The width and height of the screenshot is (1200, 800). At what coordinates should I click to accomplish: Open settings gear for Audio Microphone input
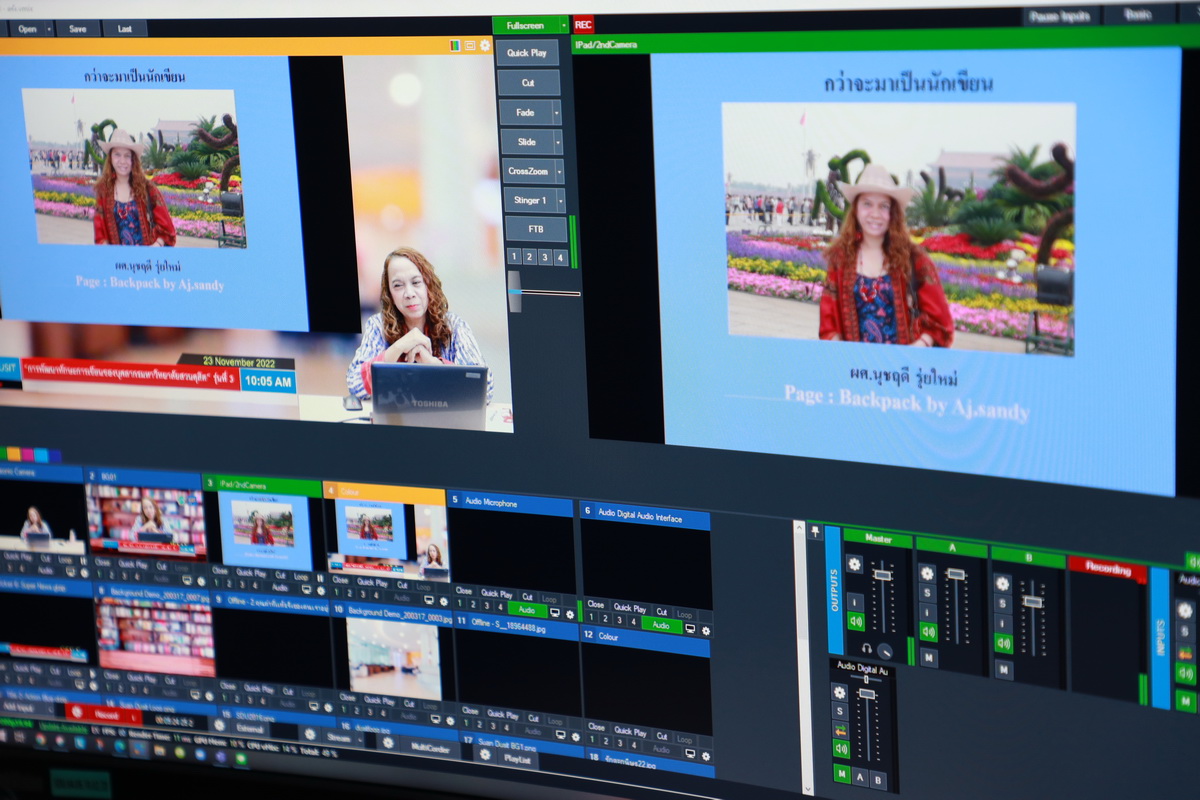click(x=569, y=615)
